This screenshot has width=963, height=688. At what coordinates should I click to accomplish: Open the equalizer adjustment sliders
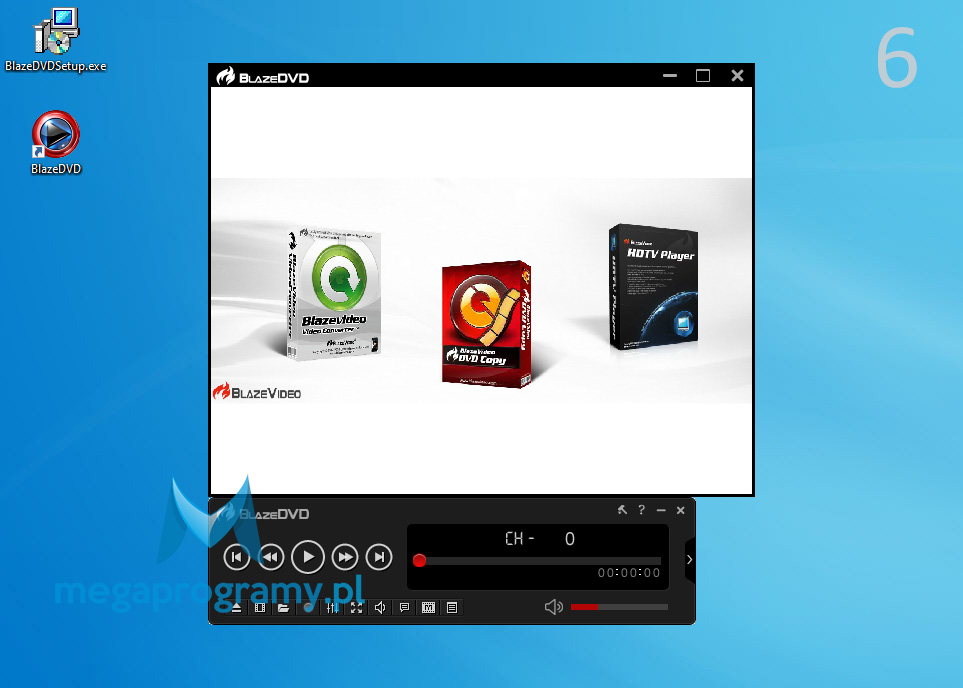tap(332, 608)
